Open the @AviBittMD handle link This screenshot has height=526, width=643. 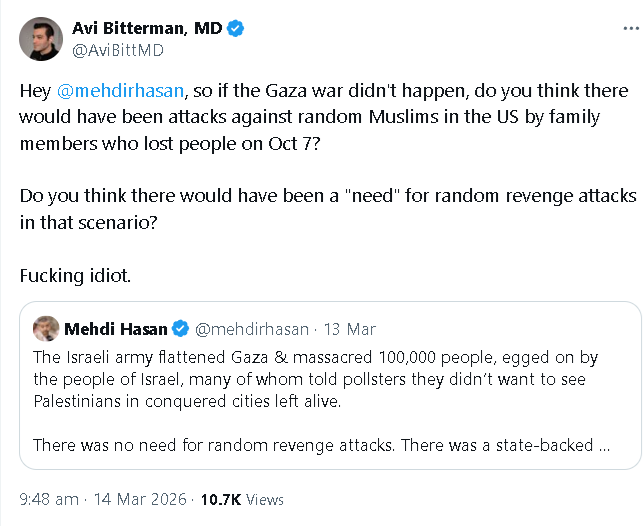pos(118,50)
